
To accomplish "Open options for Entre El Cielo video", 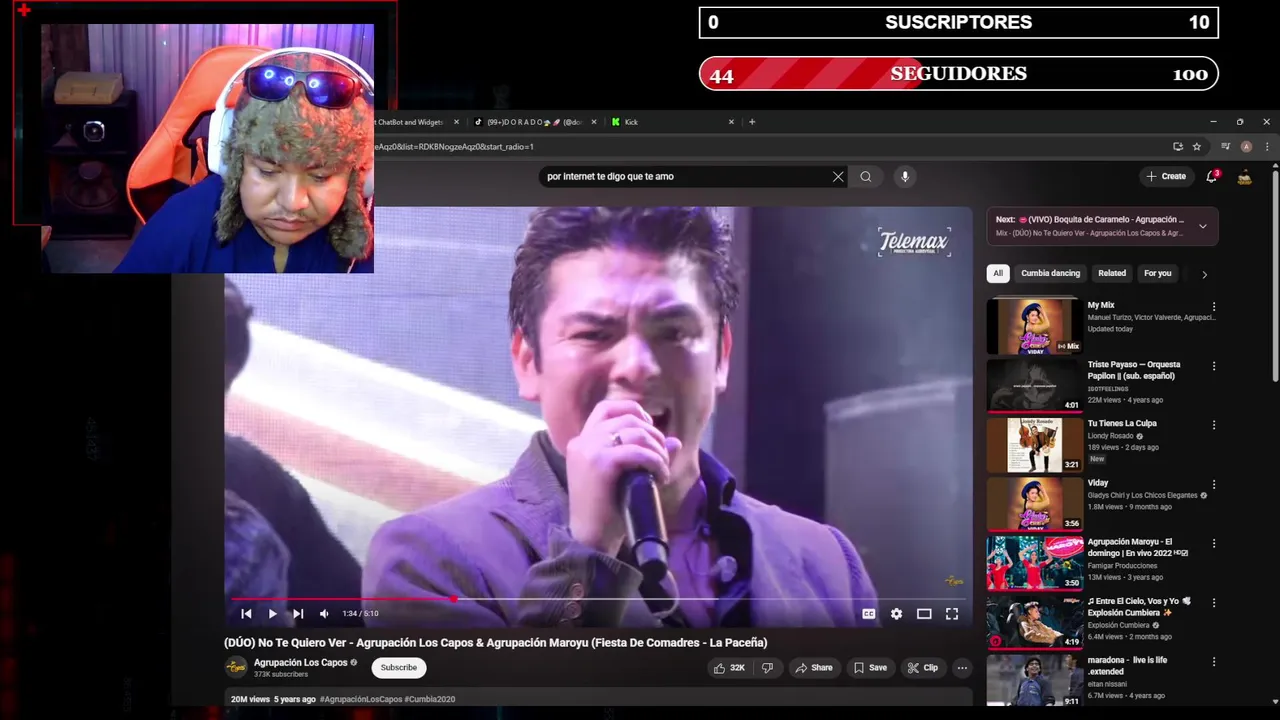I will (1214, 603).
